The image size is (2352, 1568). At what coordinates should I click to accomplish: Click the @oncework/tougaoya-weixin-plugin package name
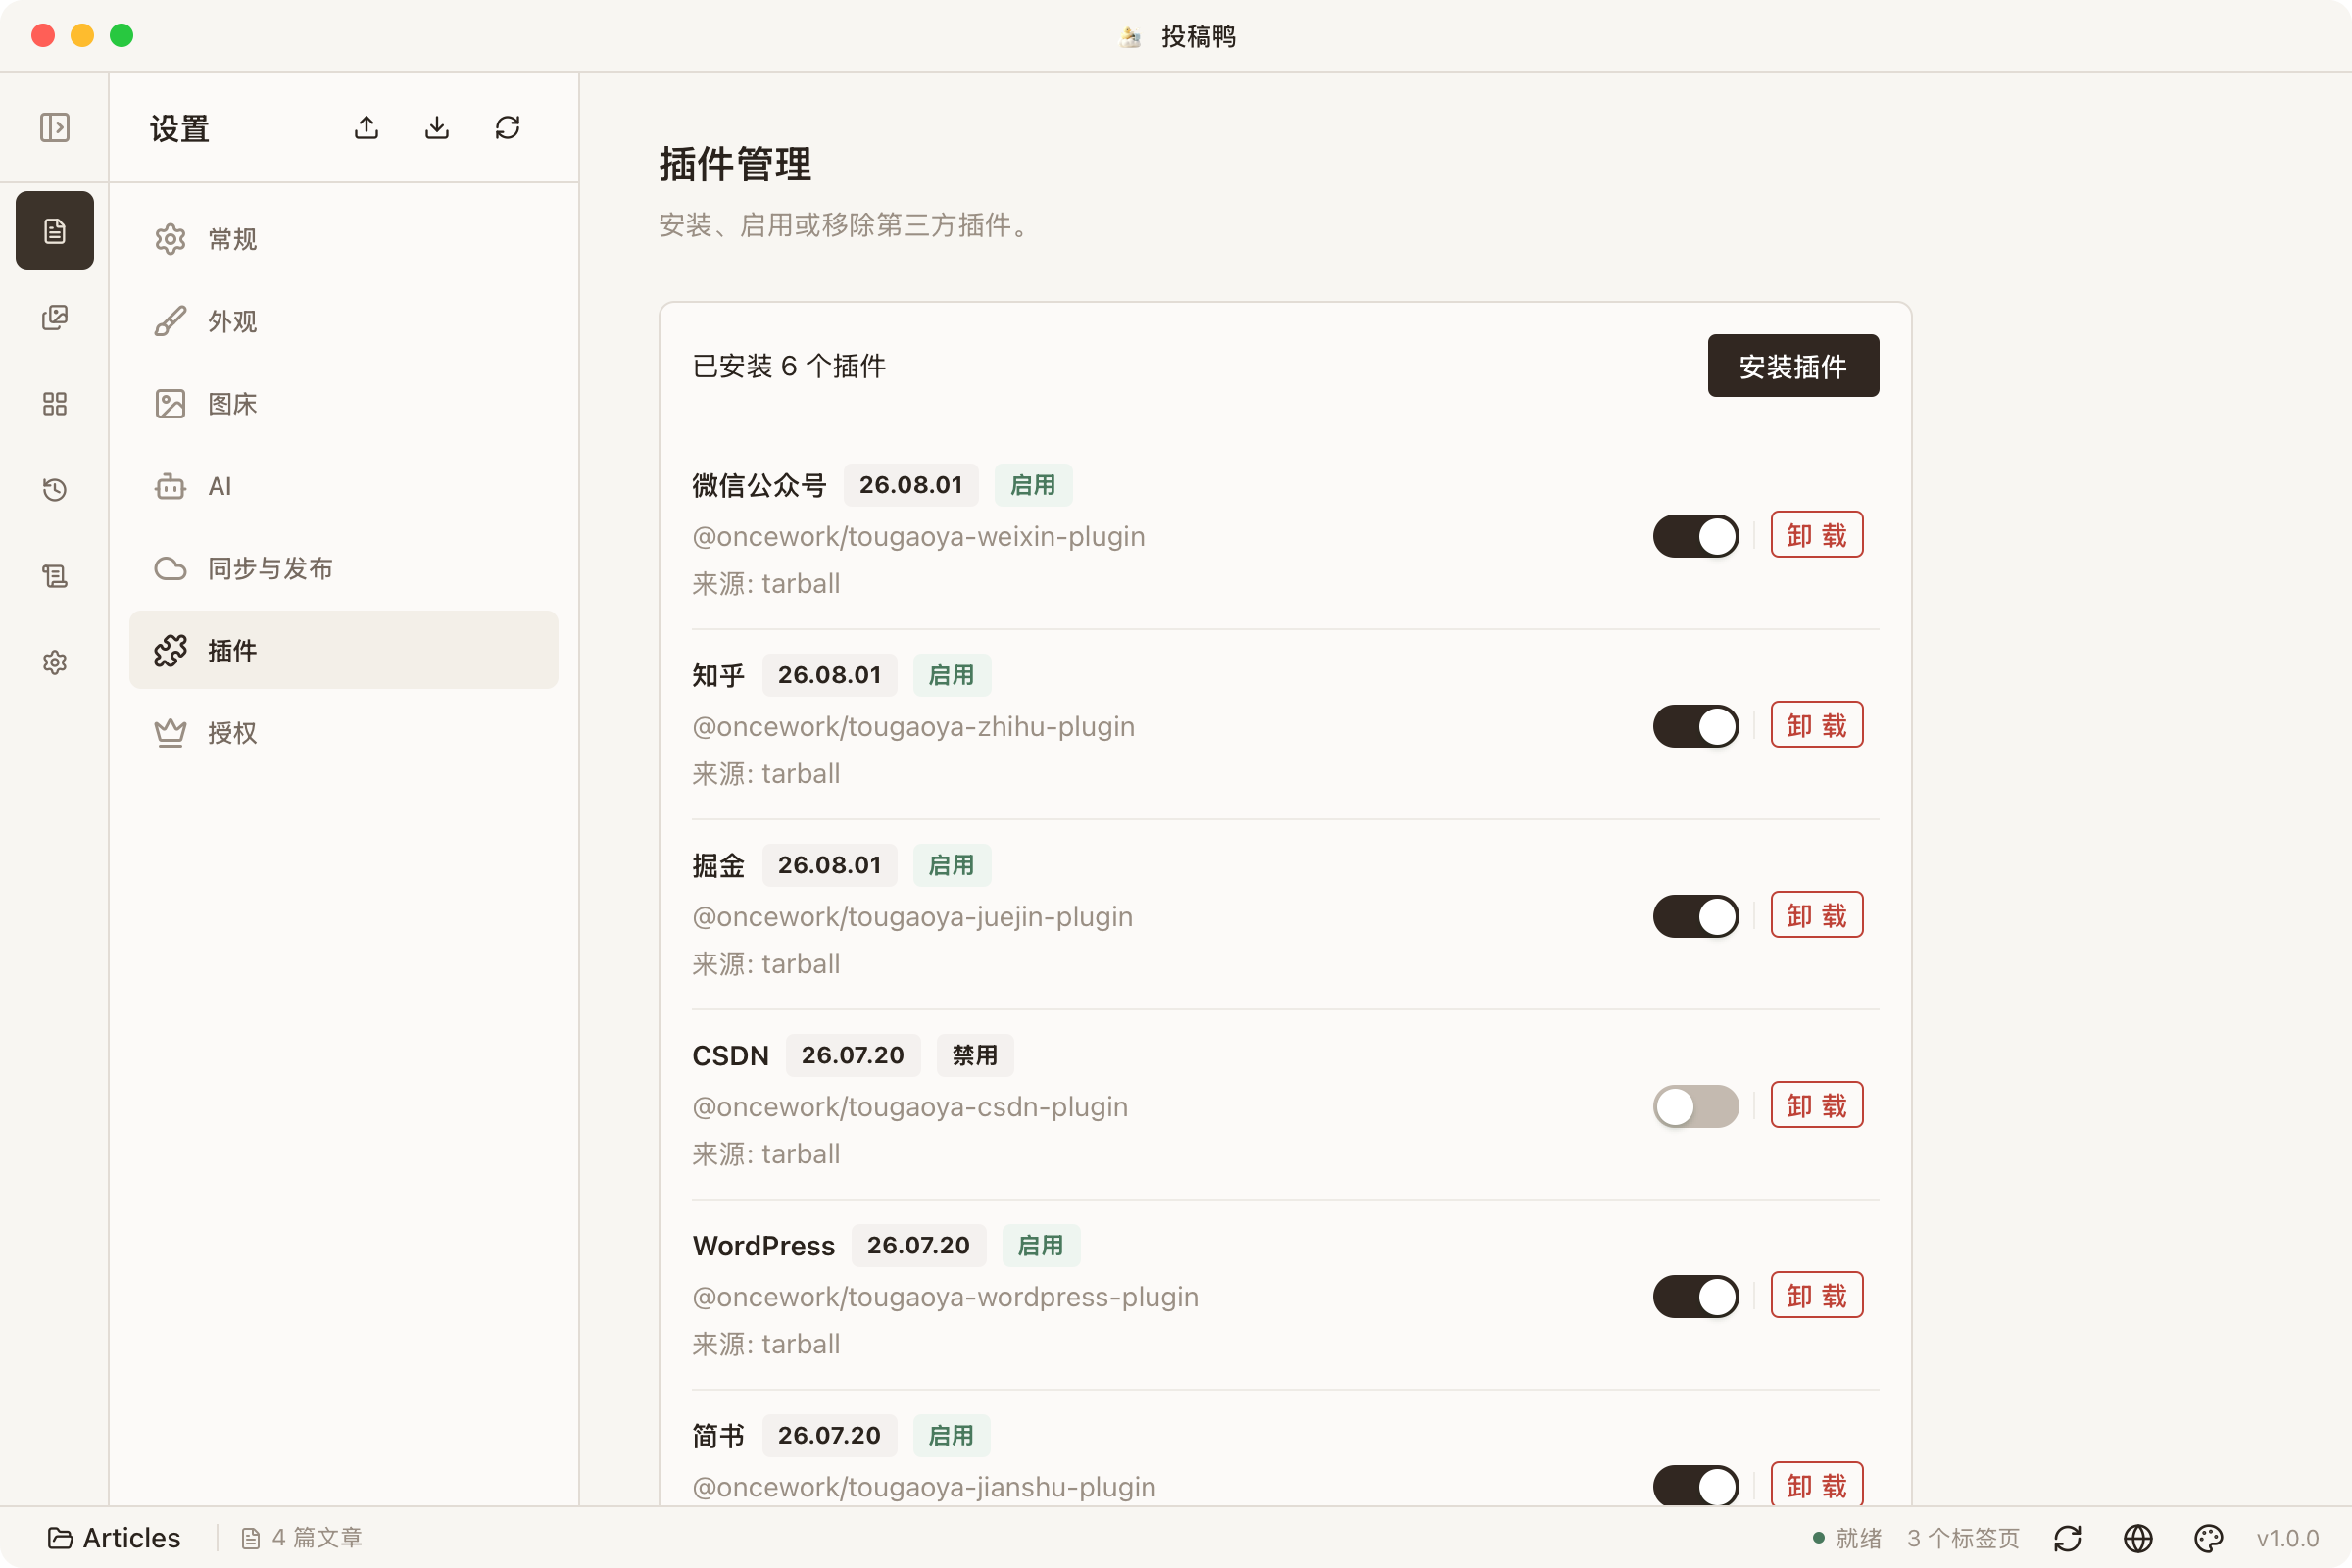[918, 537]
